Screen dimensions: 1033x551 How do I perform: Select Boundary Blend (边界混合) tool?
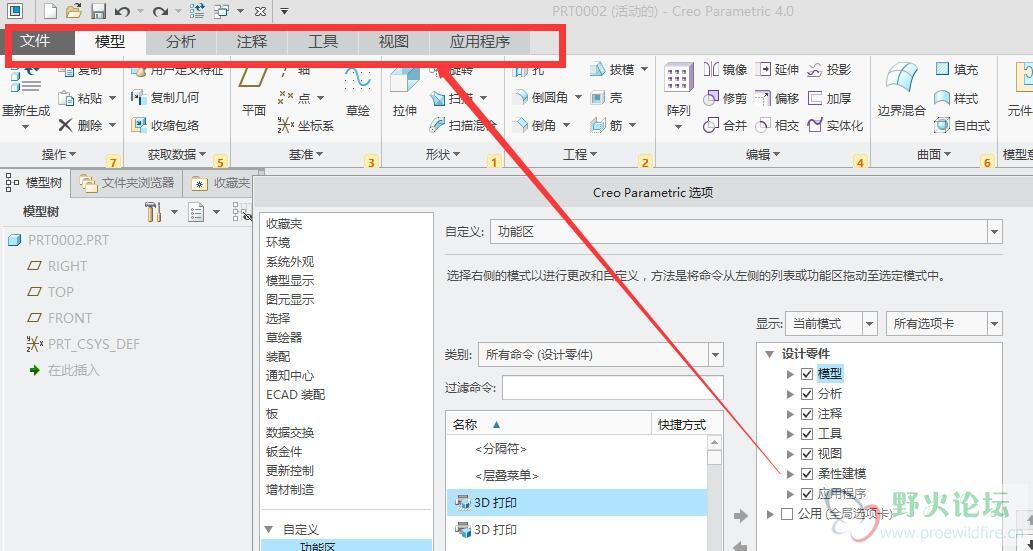tap(901, 91)
